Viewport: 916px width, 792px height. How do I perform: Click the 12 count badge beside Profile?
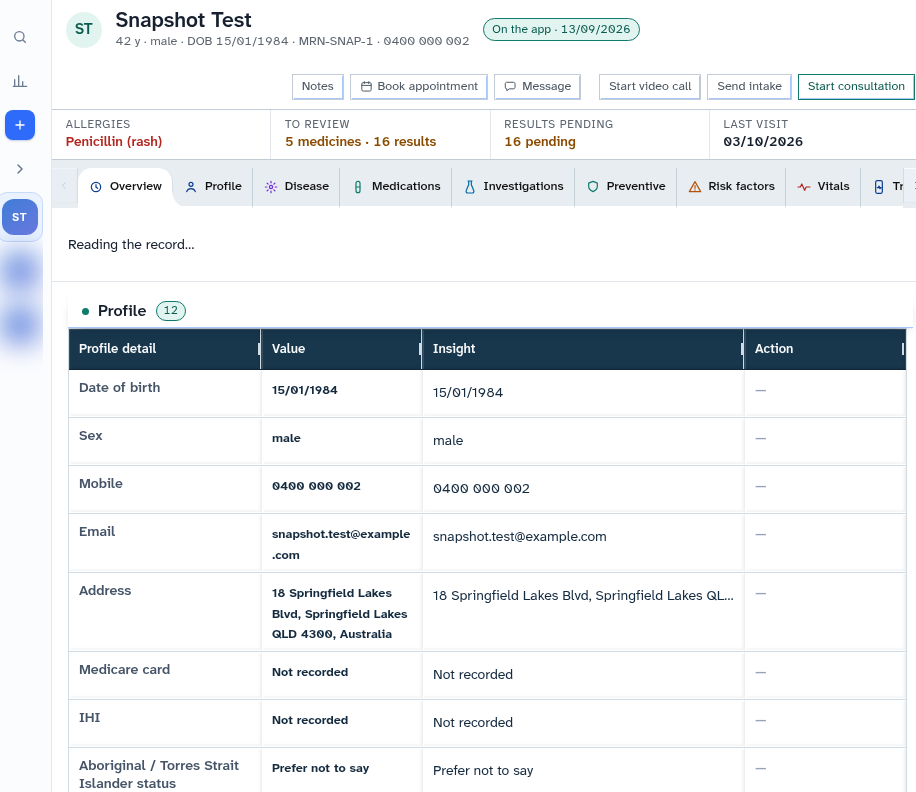(x=171, y=311)
